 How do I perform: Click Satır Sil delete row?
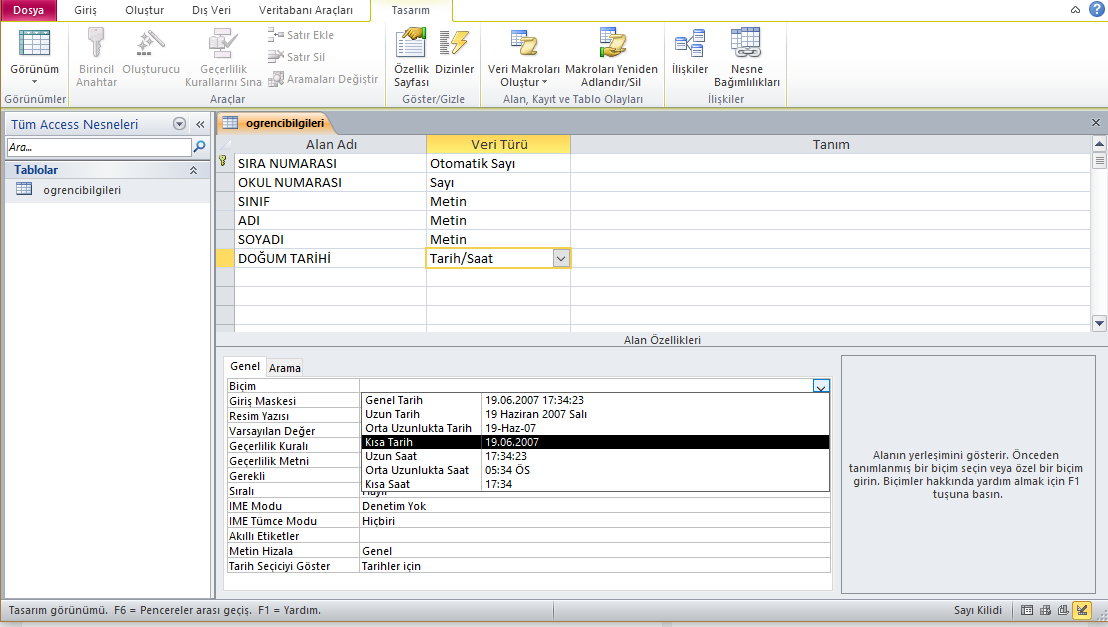296,57
